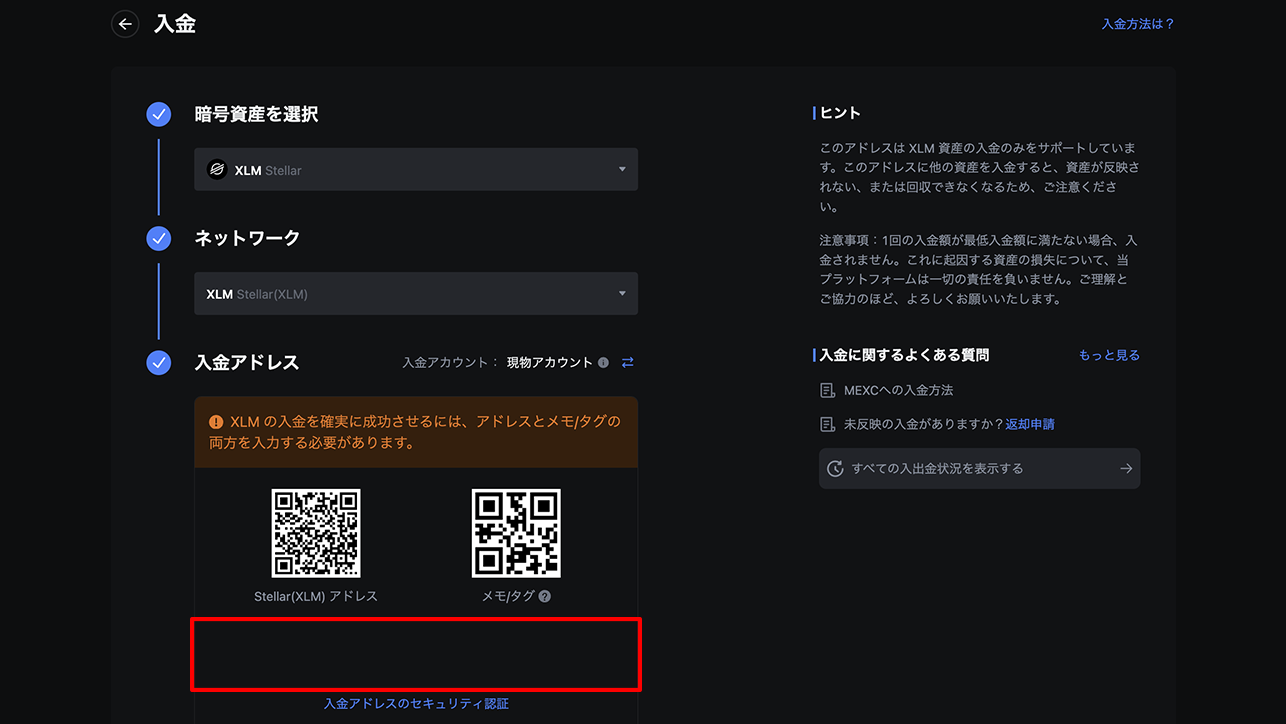The image size is (1286, 724).
Task: Click the メモ/タグ QR code
Action: coord(516,533)
